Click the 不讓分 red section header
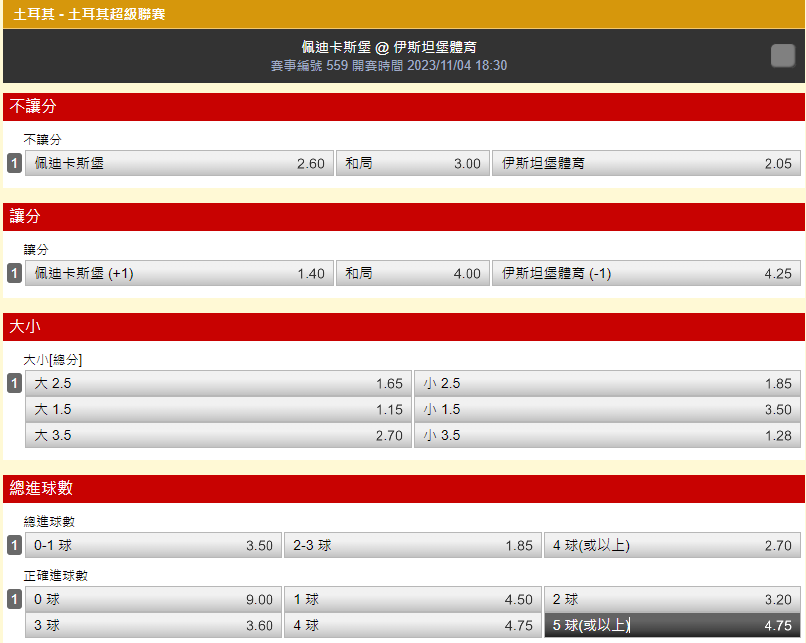Viewport: 806px width, 643px height. pos(404,107)
